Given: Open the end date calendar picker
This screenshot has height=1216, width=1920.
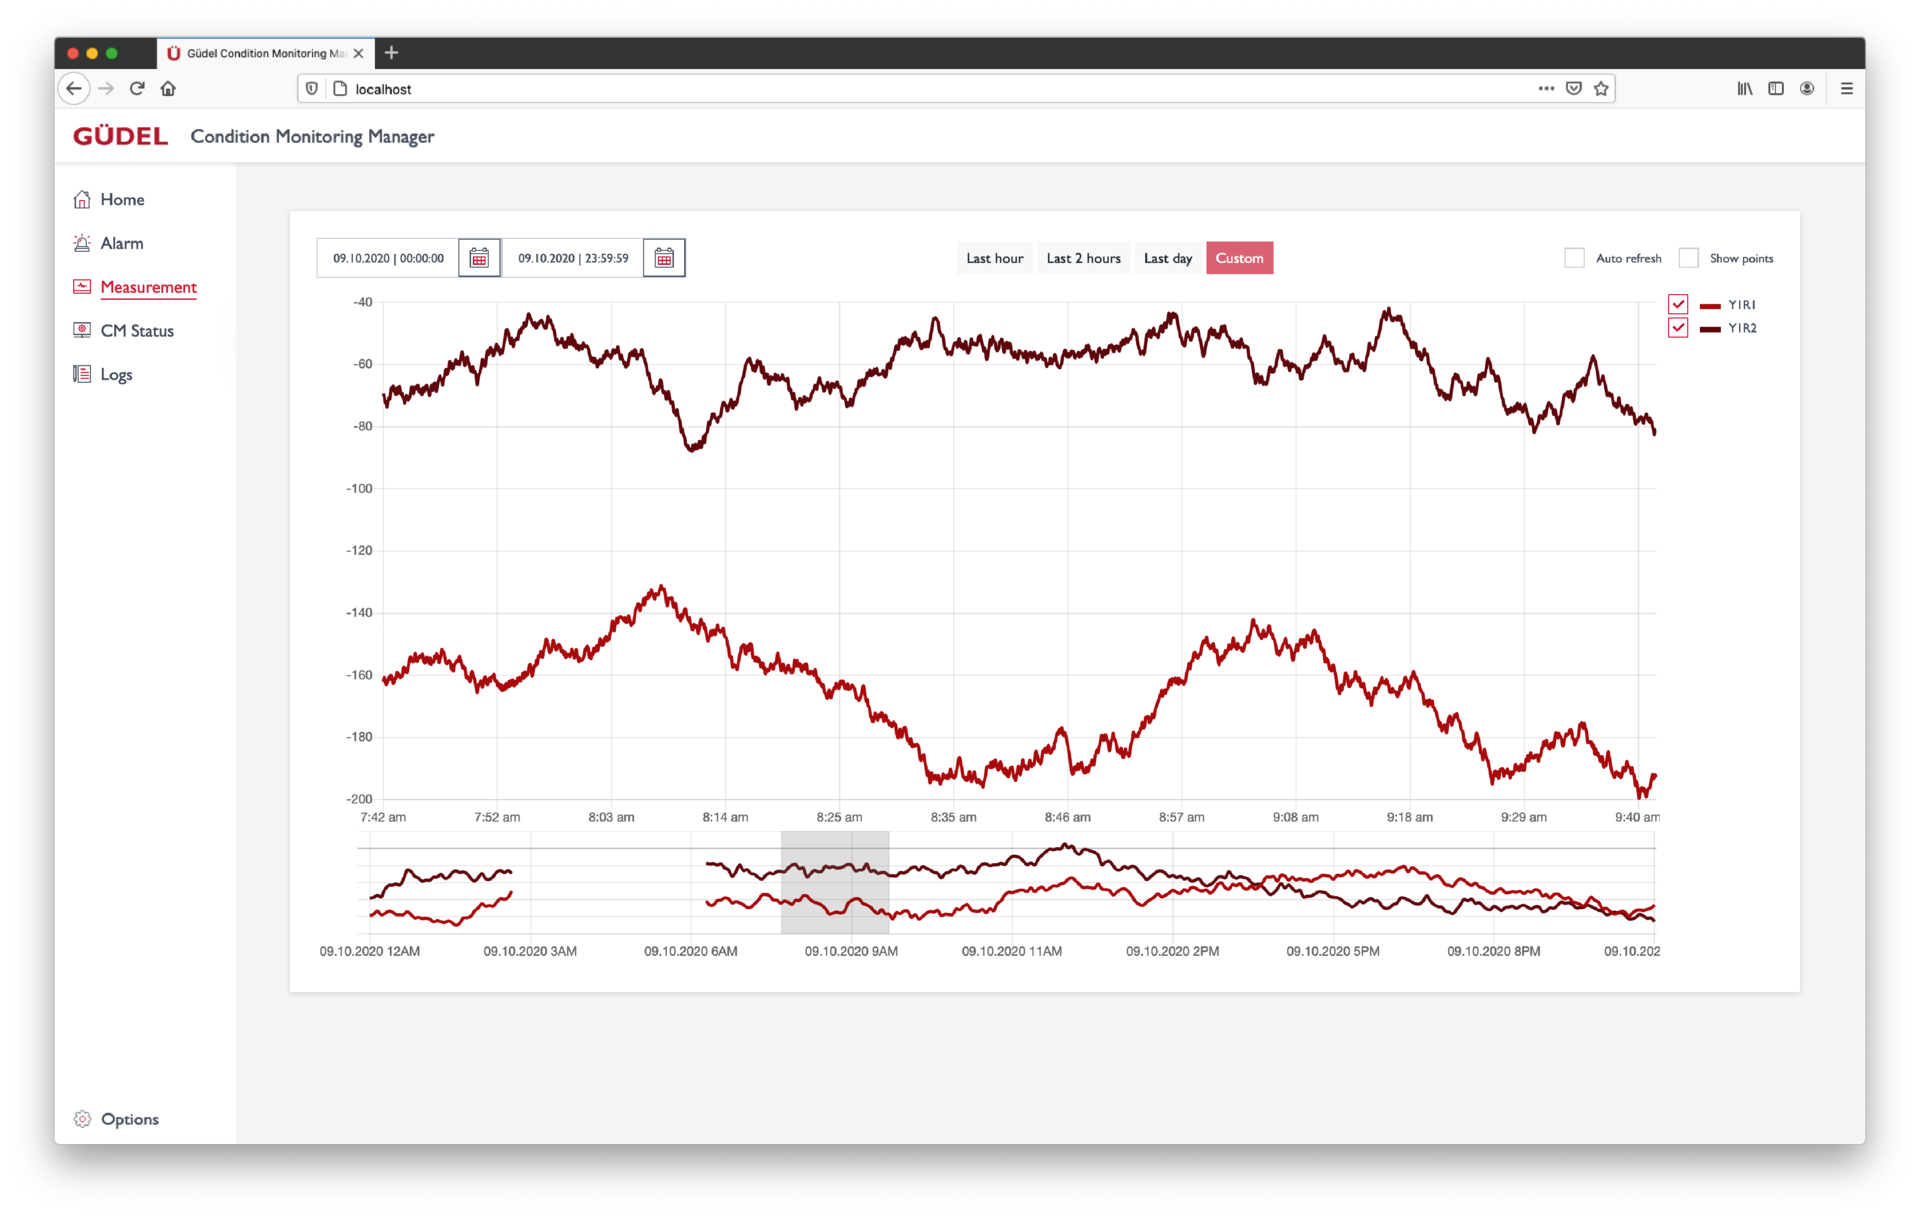Looking at the screenshot, I should pos(664,258).
